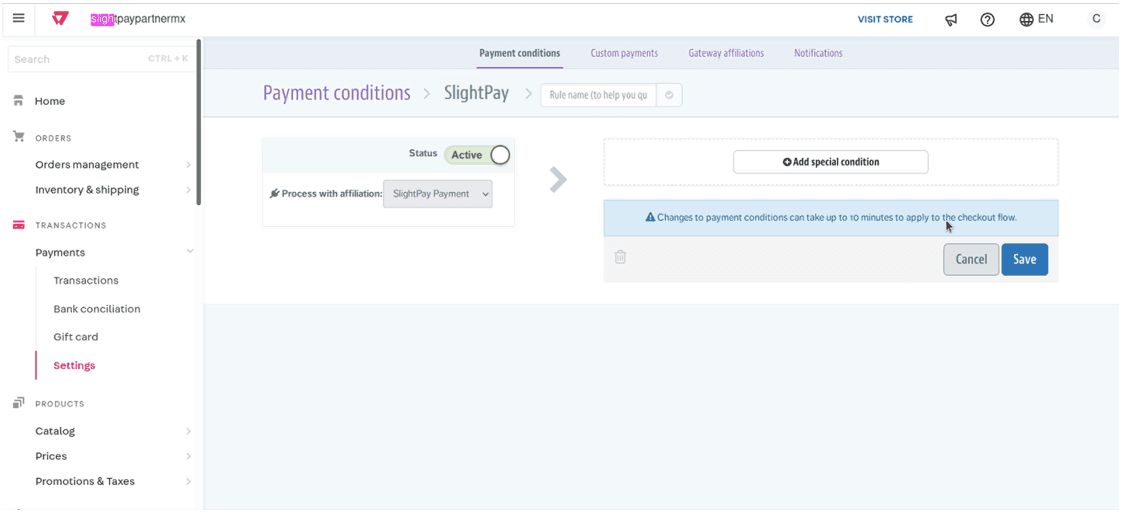The image size is (1126, 516).
Task: Click the Home storefront icon
Action: click(19, 101)
